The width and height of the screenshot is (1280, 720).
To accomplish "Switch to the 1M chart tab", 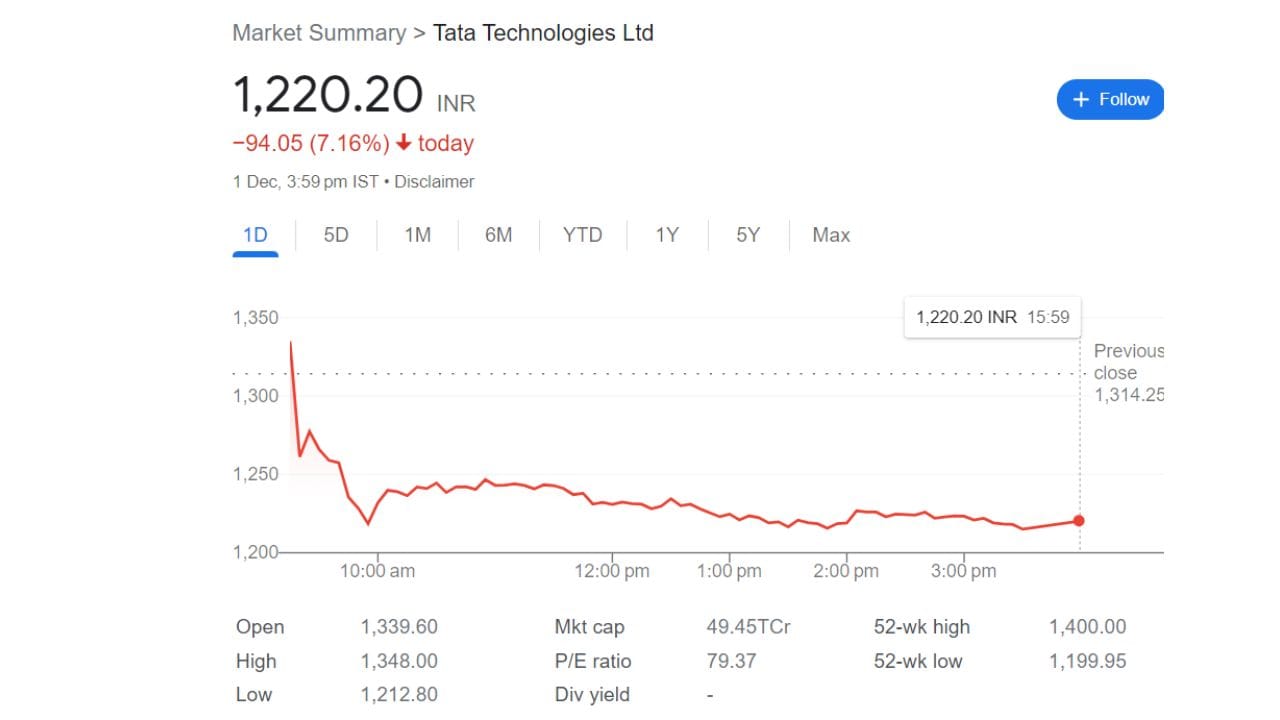I will 417,235.
